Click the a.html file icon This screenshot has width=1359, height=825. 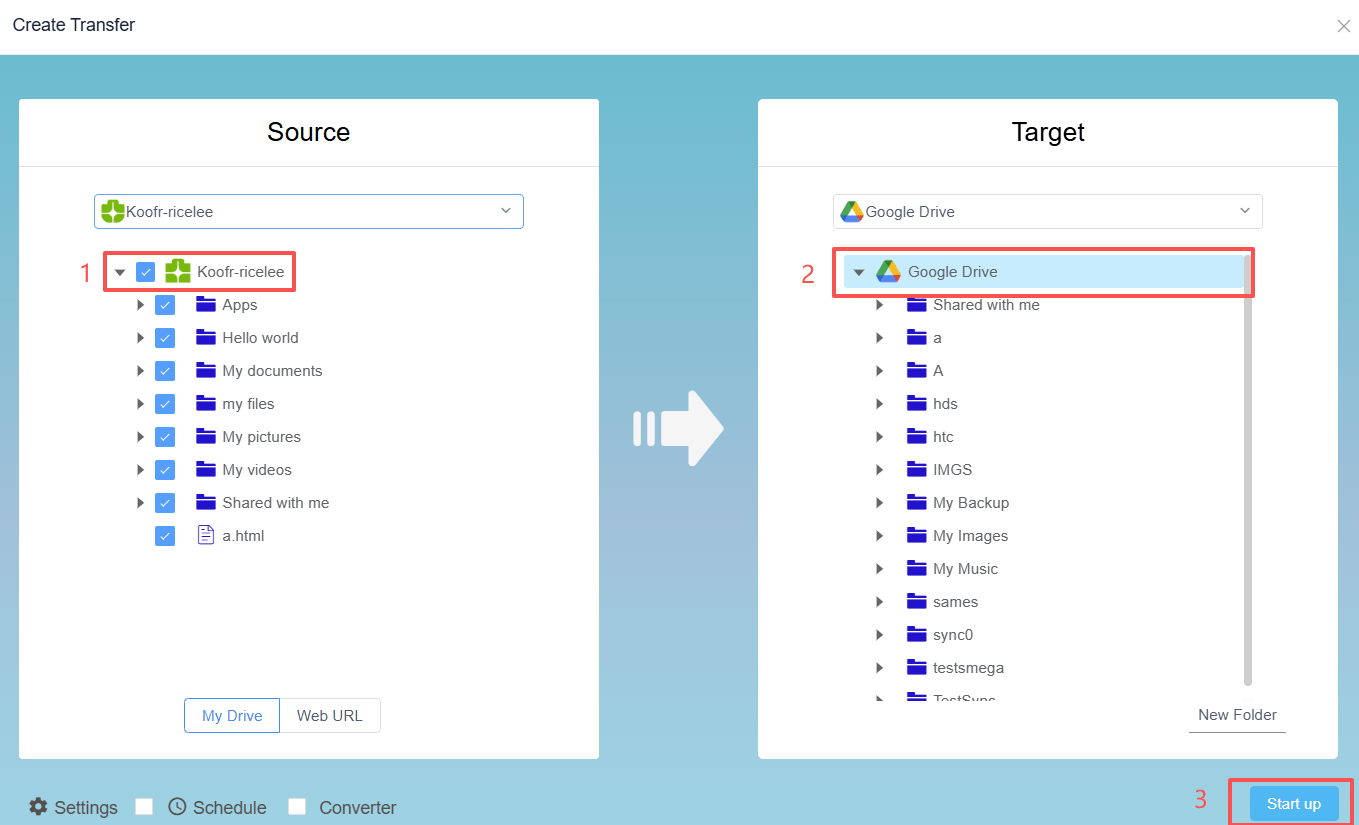click(x=206, y=535)
